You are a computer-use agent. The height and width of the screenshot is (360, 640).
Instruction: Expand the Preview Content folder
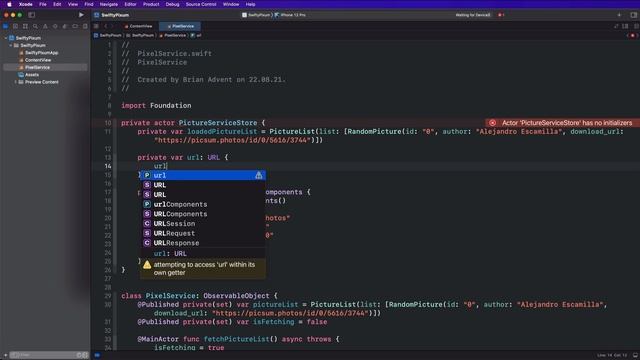click(x=16, y=82)
